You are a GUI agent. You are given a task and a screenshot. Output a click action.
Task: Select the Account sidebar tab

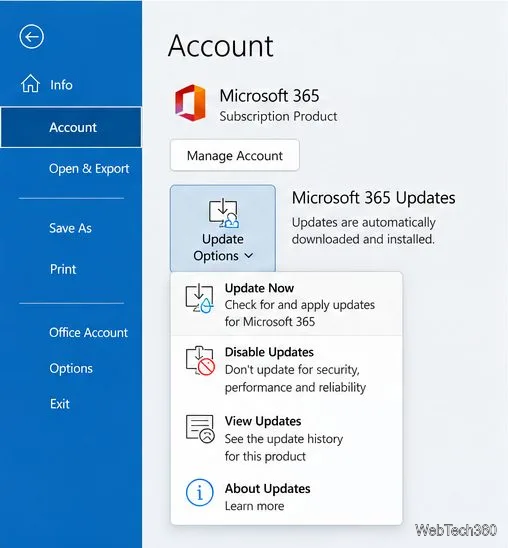pos(71,127)
